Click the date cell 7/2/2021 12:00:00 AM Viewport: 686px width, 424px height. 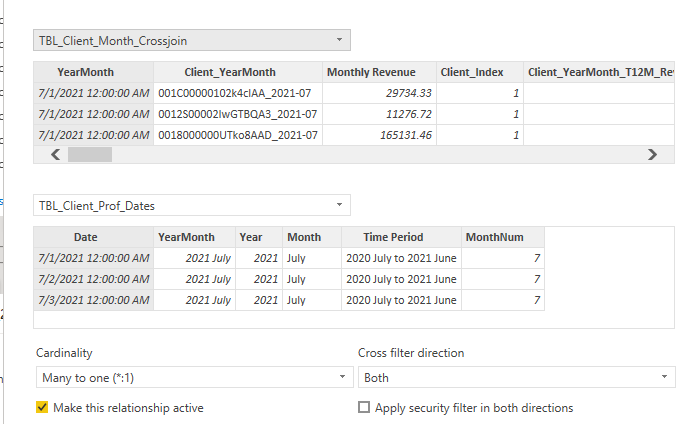click(94, 279)
